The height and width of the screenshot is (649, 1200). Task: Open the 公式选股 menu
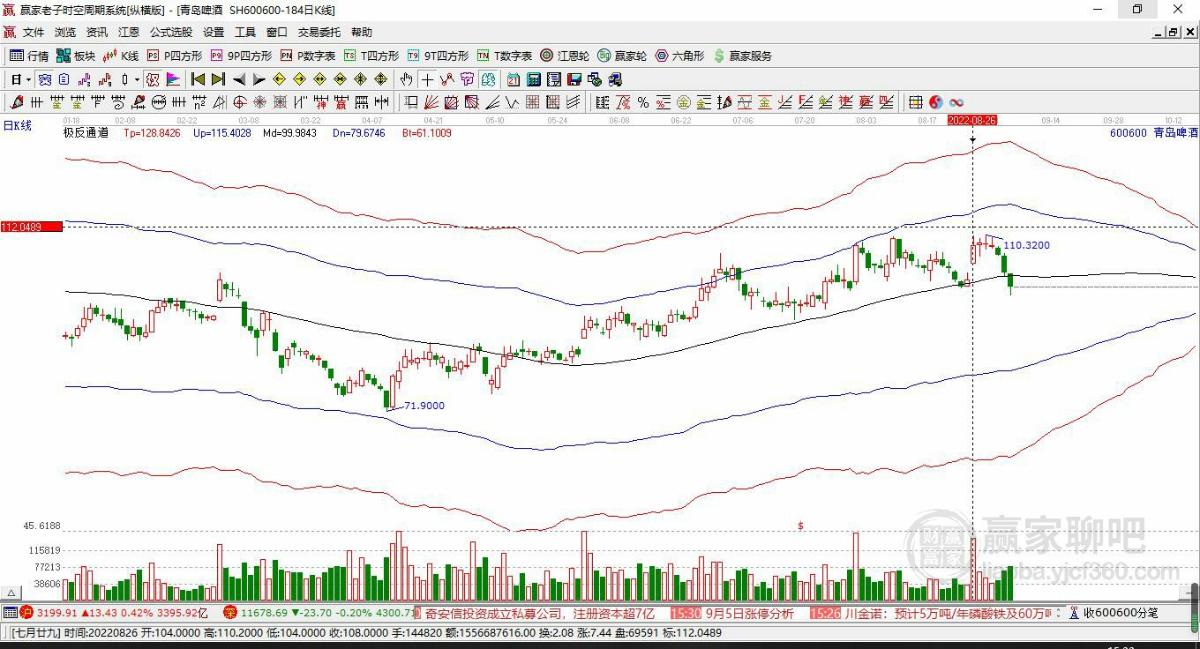coord(171,32)
